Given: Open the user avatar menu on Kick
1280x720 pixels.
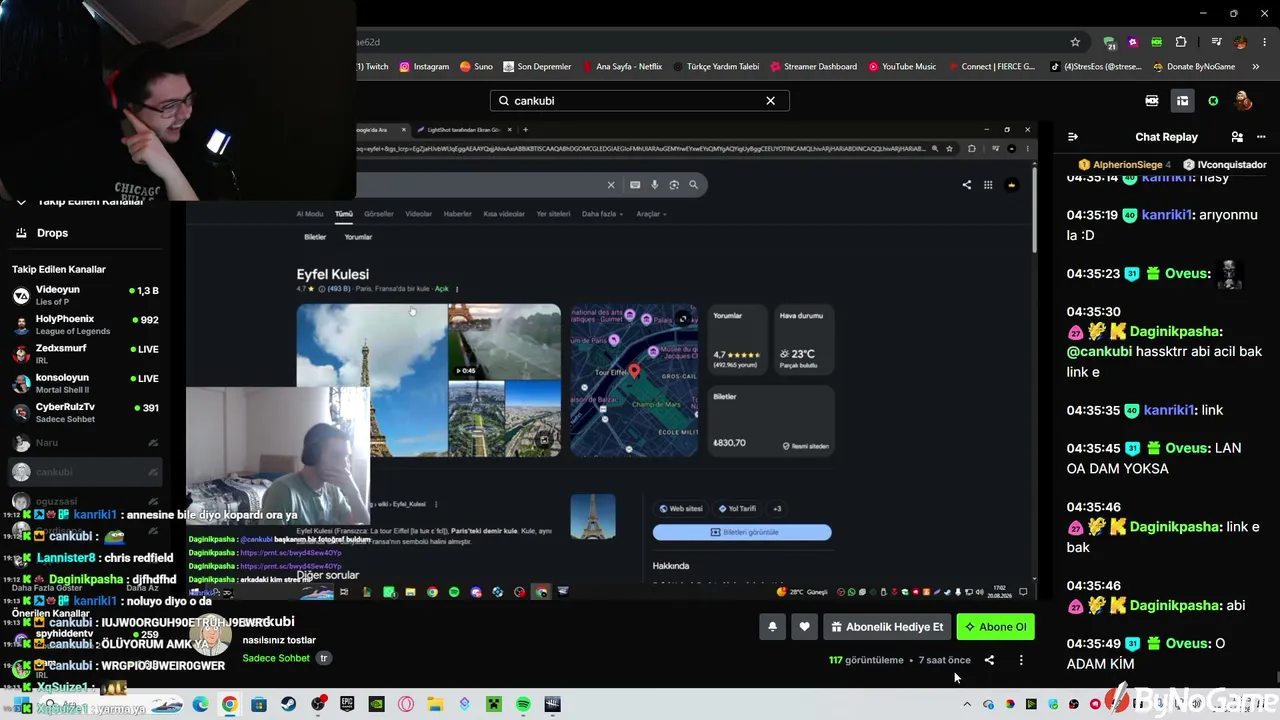Looking at the screenshot, I should coord(1243,101).
